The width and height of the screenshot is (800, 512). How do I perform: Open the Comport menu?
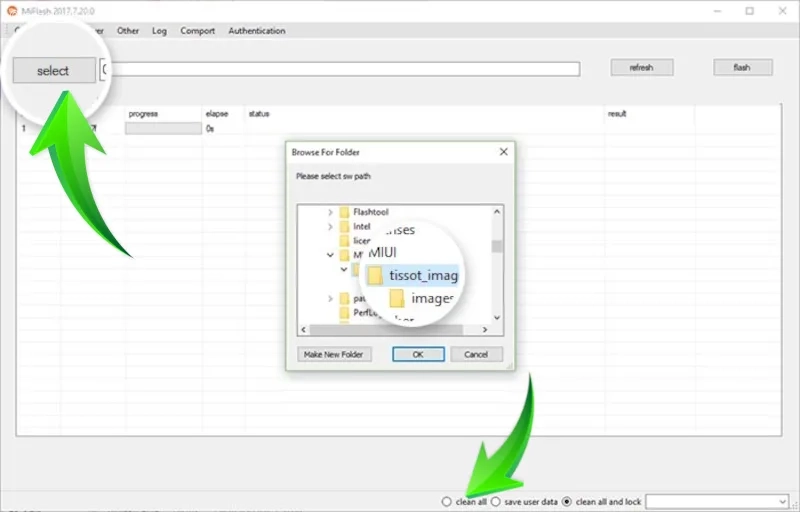(197, 31)
